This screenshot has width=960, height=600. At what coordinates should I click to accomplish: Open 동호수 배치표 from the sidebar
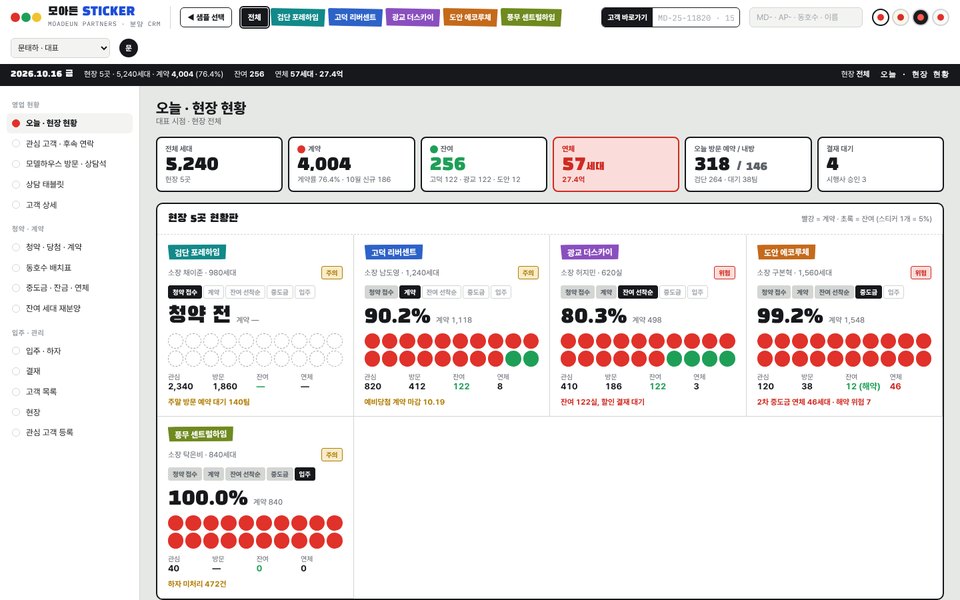coord(70,268)
